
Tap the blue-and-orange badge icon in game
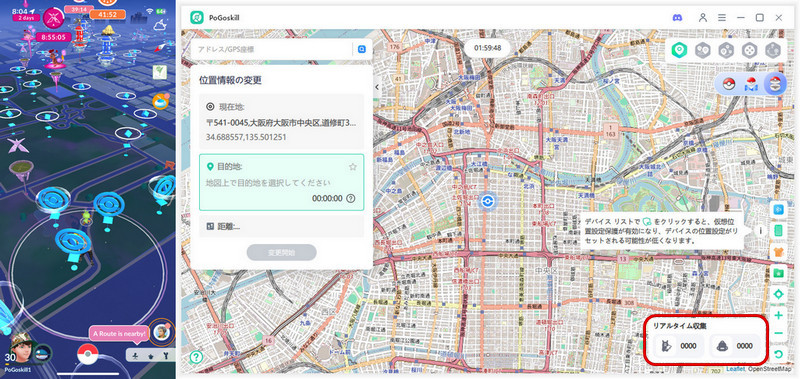click(161, 101)
